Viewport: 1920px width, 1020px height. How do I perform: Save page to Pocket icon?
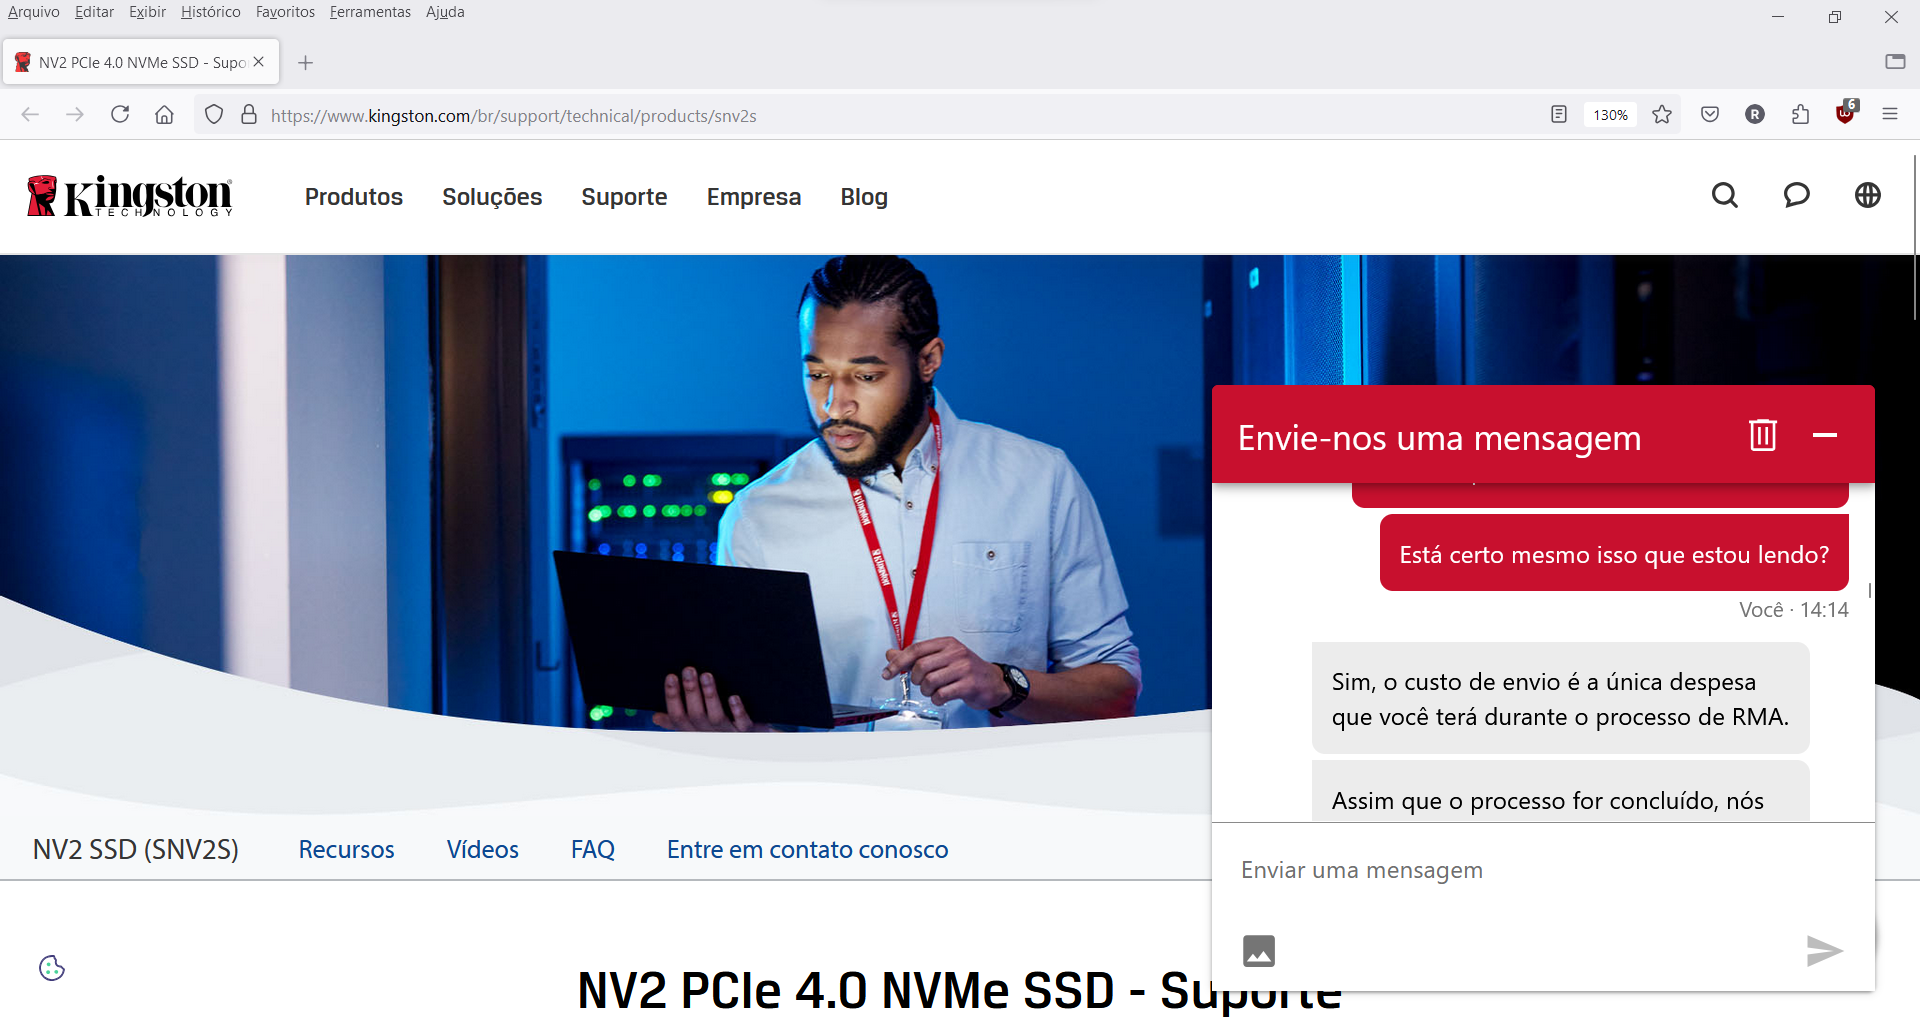[x=1710, y=115]
